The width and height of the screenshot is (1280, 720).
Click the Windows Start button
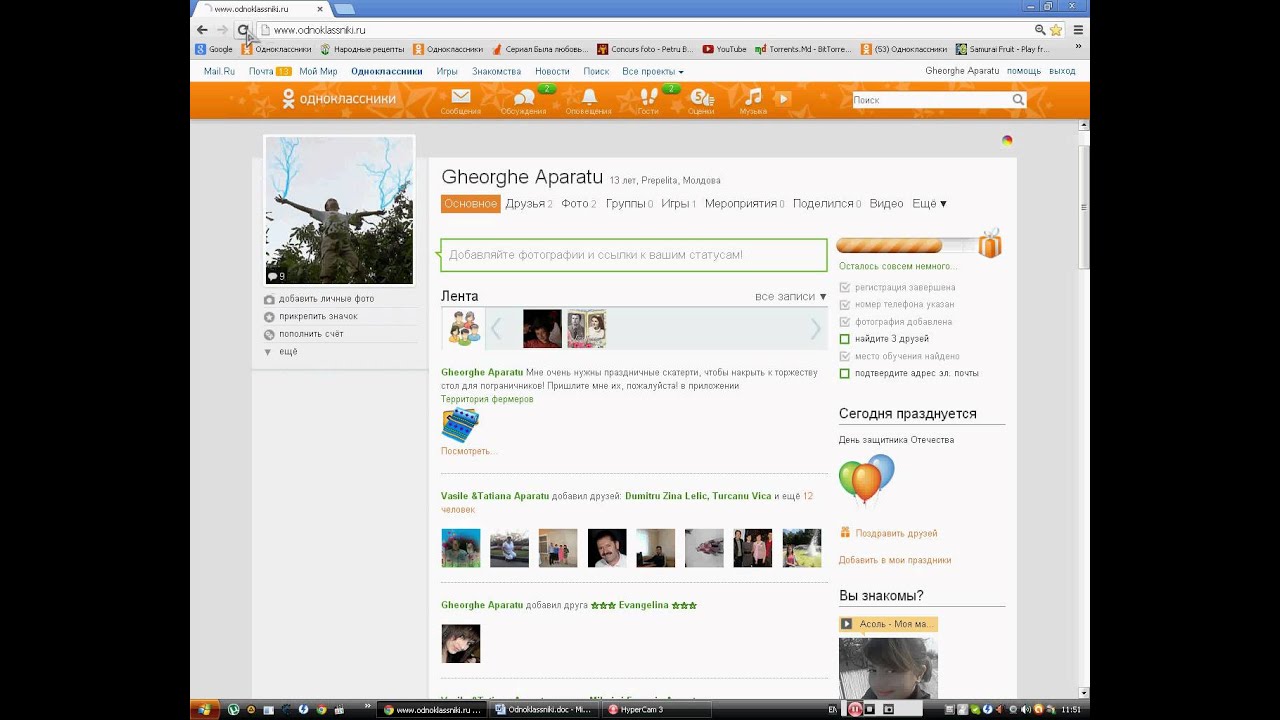click(204, 710)
